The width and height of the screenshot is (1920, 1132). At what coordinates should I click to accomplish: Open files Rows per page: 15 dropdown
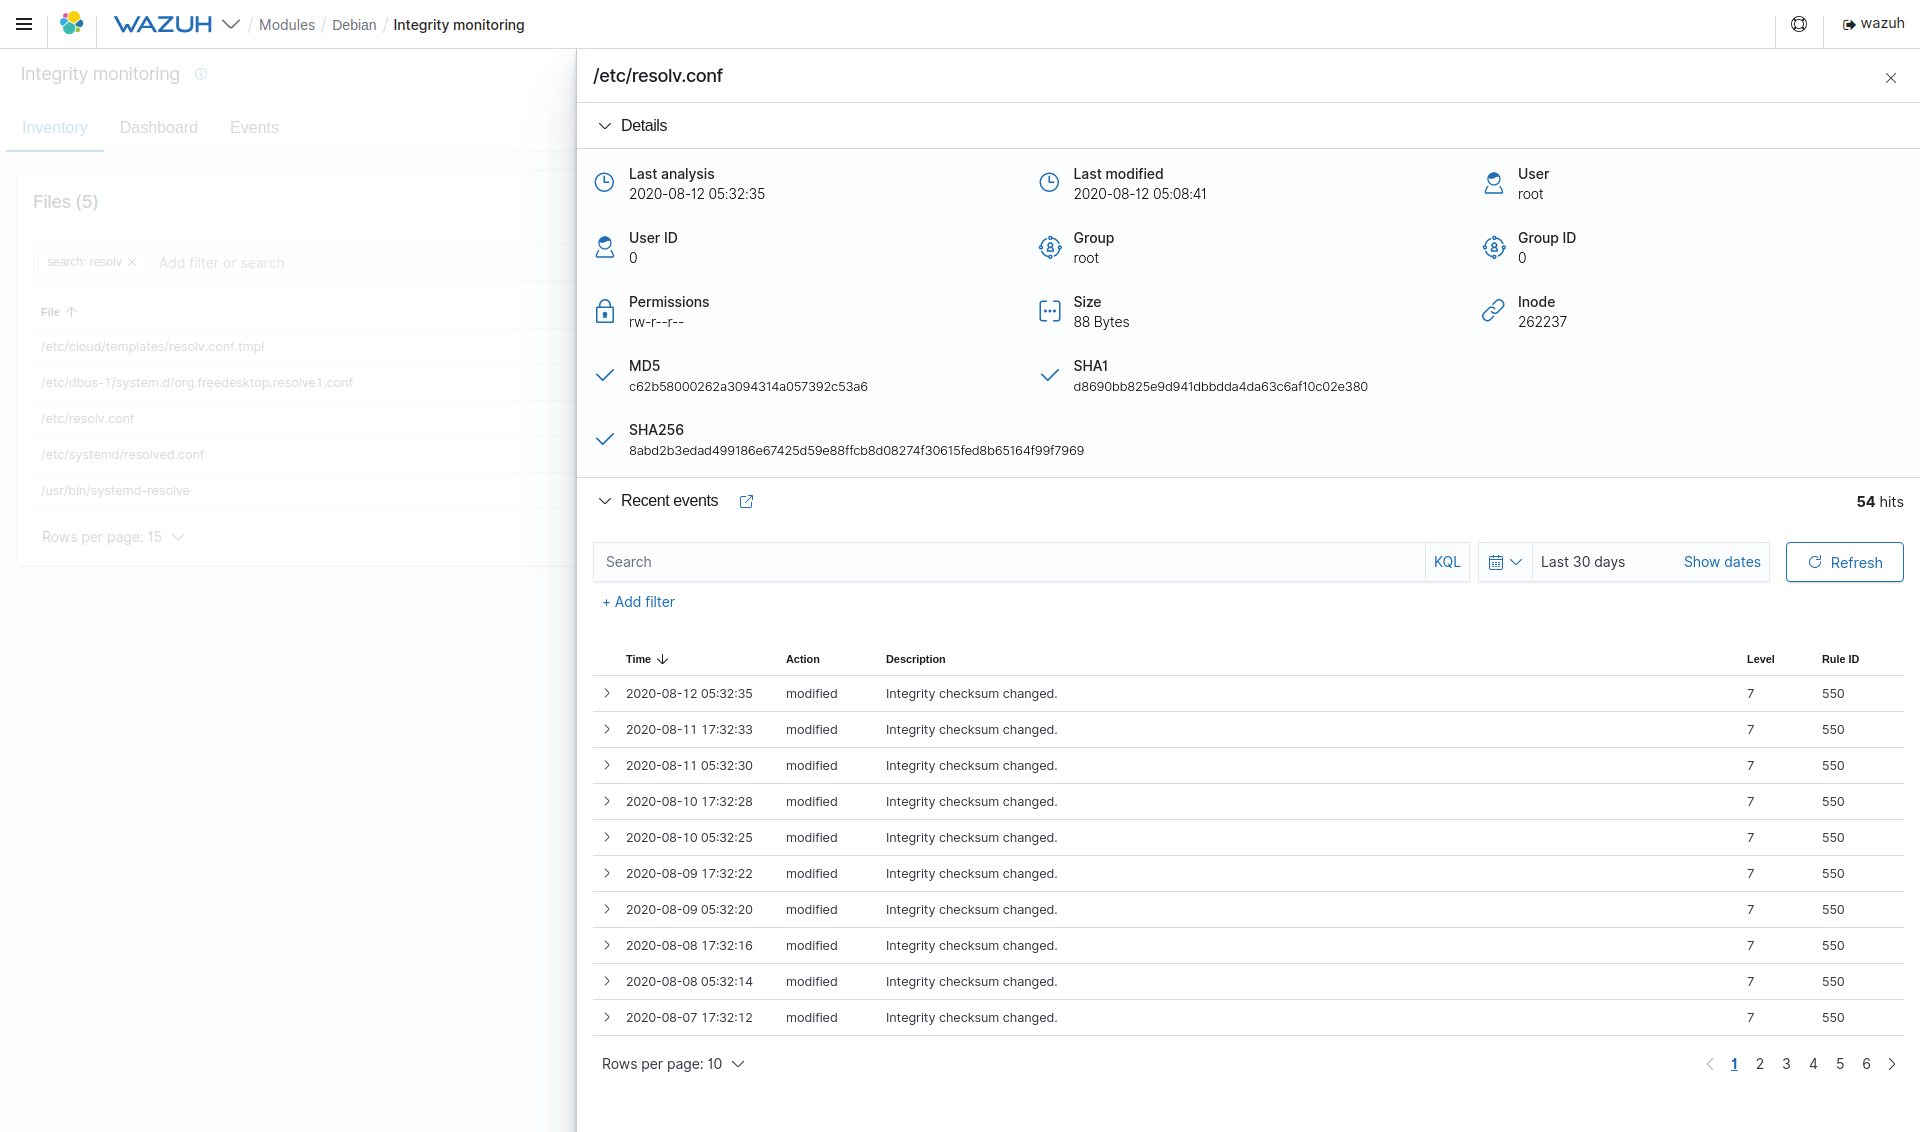[x=113, y=537]
